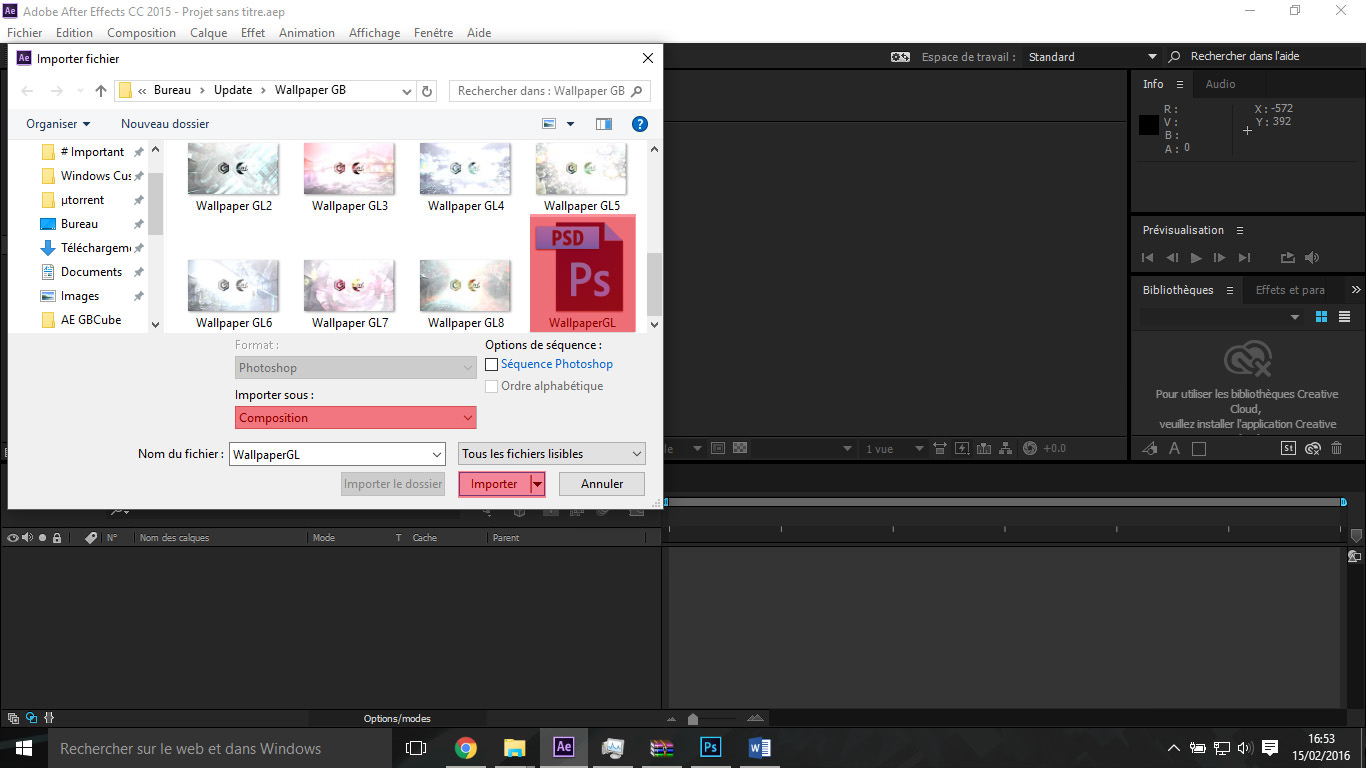1366x768 pixels.
Task: Open the Importer sous dropdown
Action: (356, 418)
